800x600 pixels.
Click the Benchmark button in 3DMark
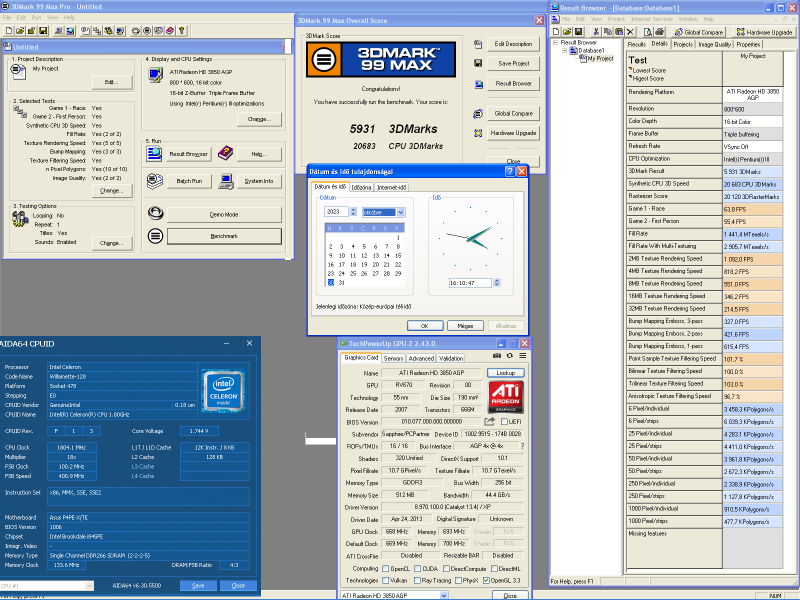pyautogui.click(x=224, y=236)
